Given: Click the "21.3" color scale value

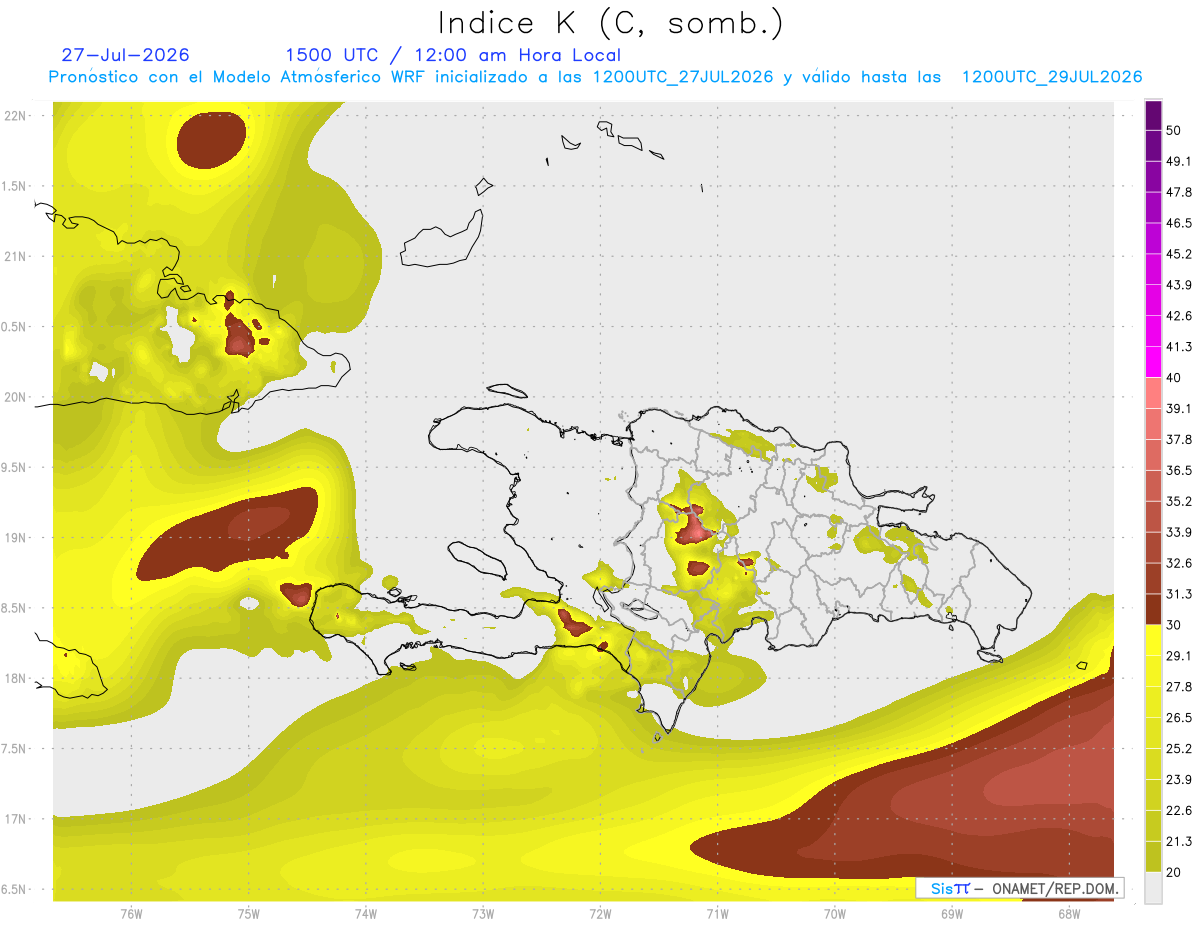Looking at the screenshot, I should (x=1179, y=841).
